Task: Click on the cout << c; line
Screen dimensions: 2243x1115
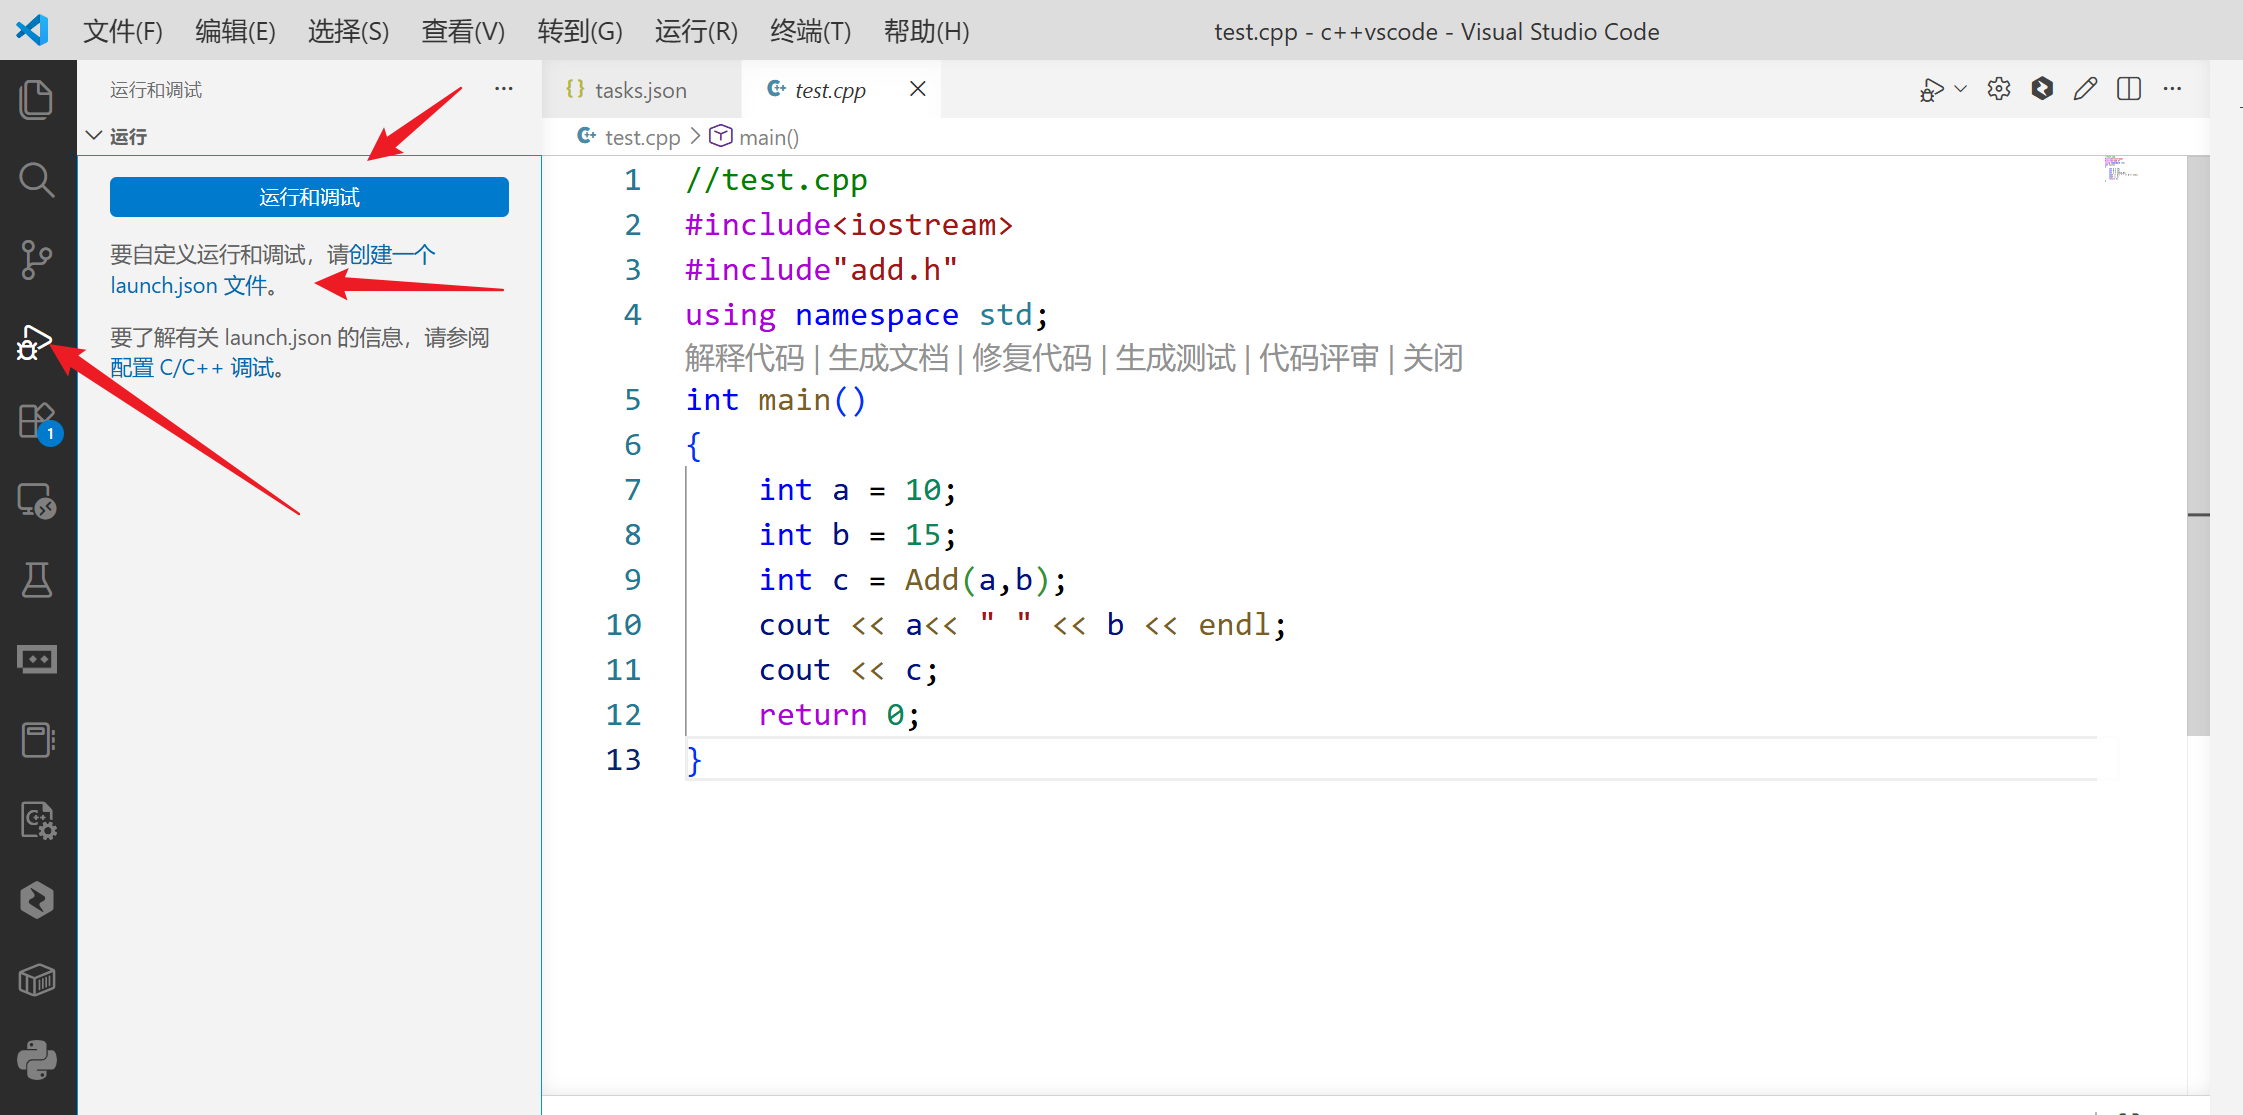Action: 848,670
